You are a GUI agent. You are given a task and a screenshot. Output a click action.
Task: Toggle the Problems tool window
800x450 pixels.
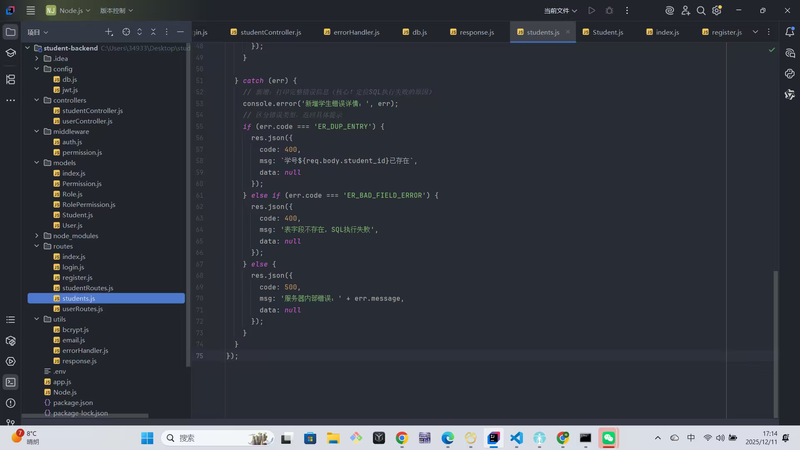pos(10,402)
